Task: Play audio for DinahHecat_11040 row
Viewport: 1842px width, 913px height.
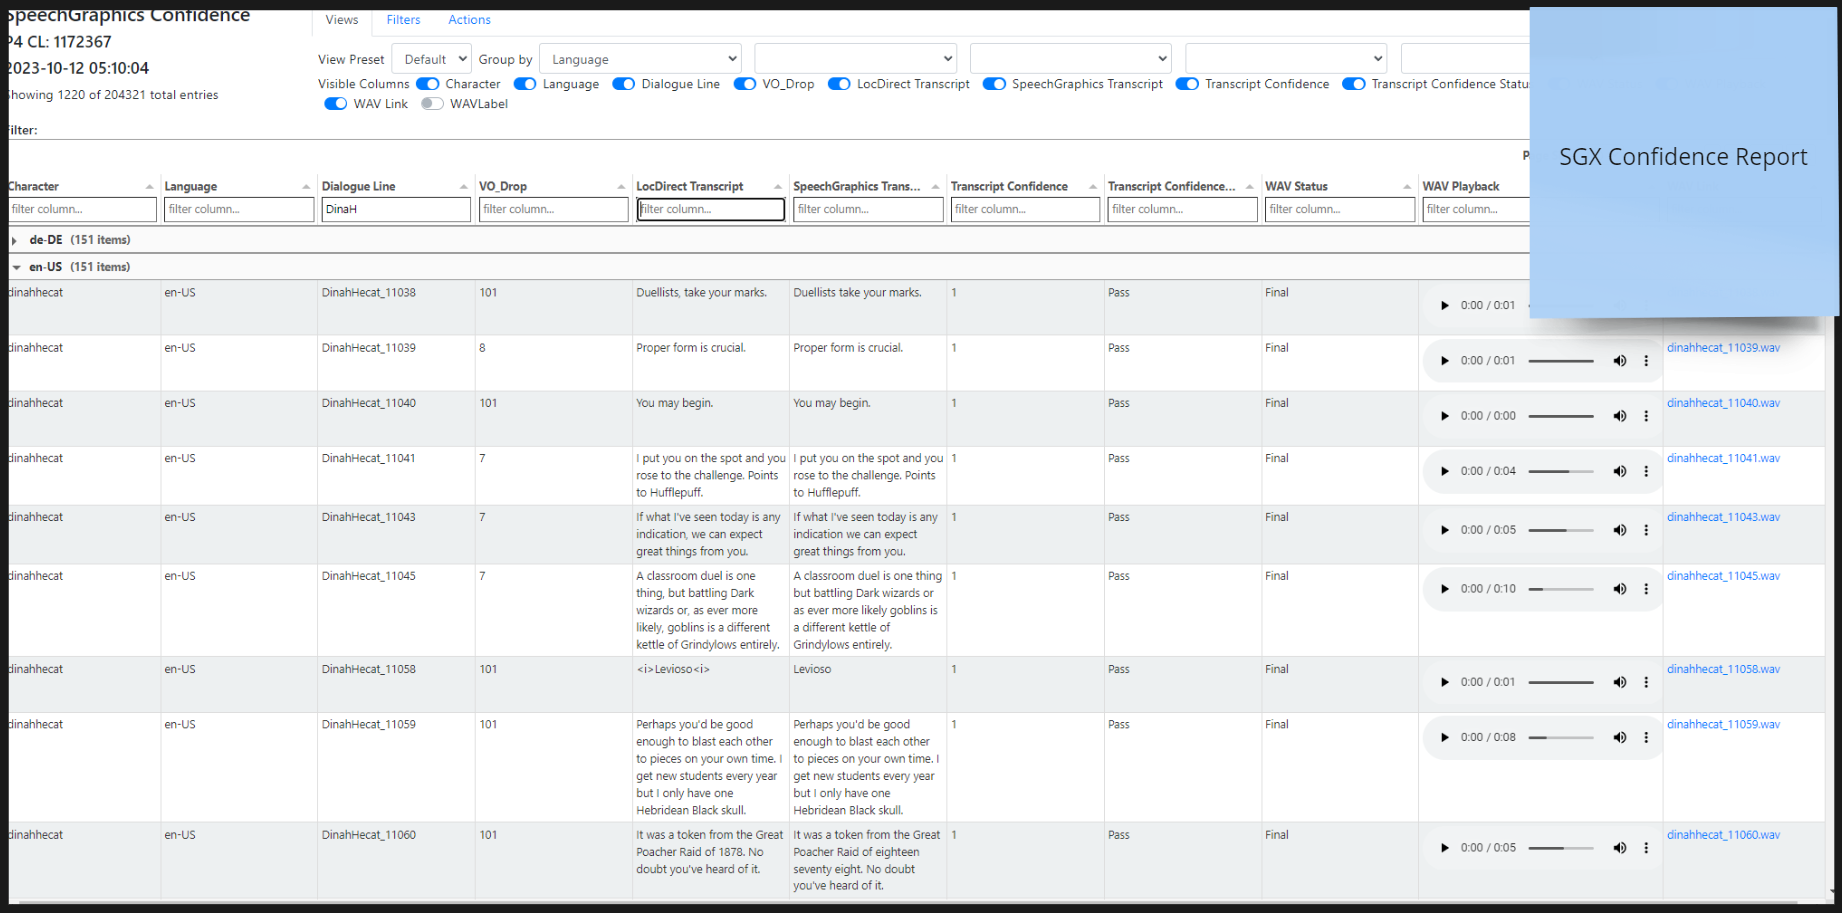Action: [x=1444, y=416]
